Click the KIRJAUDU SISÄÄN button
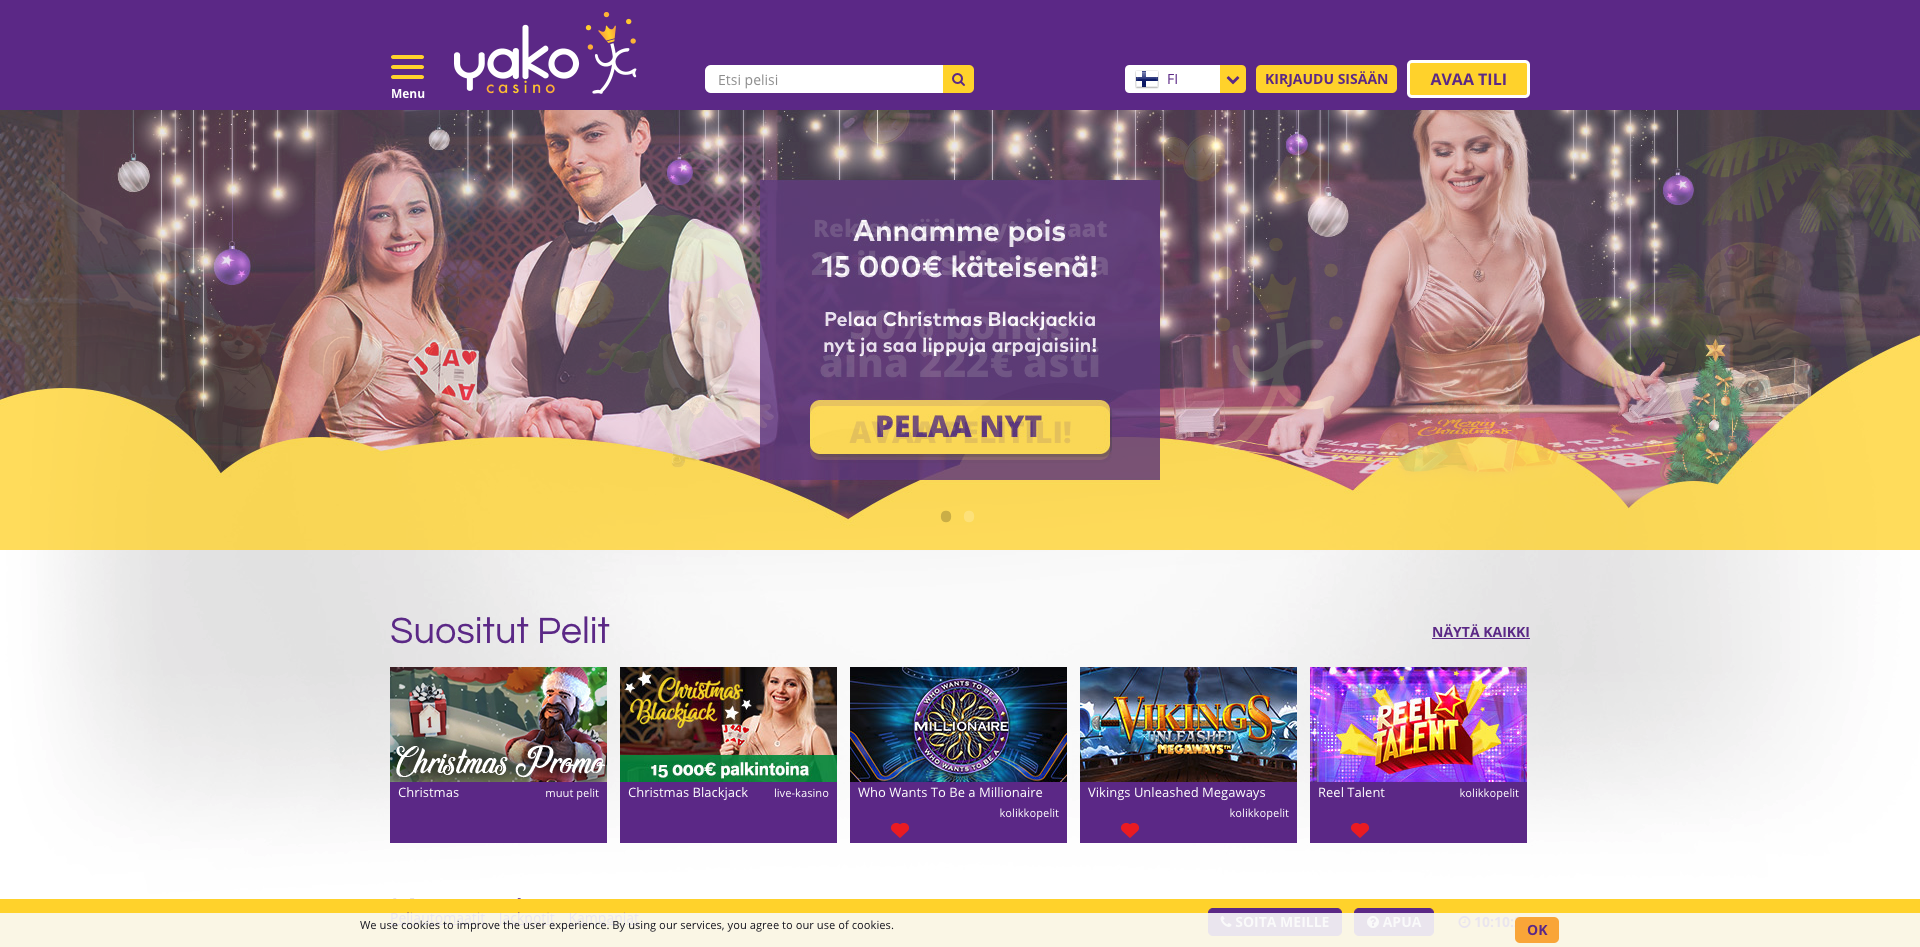 [x=1326, y=79]
